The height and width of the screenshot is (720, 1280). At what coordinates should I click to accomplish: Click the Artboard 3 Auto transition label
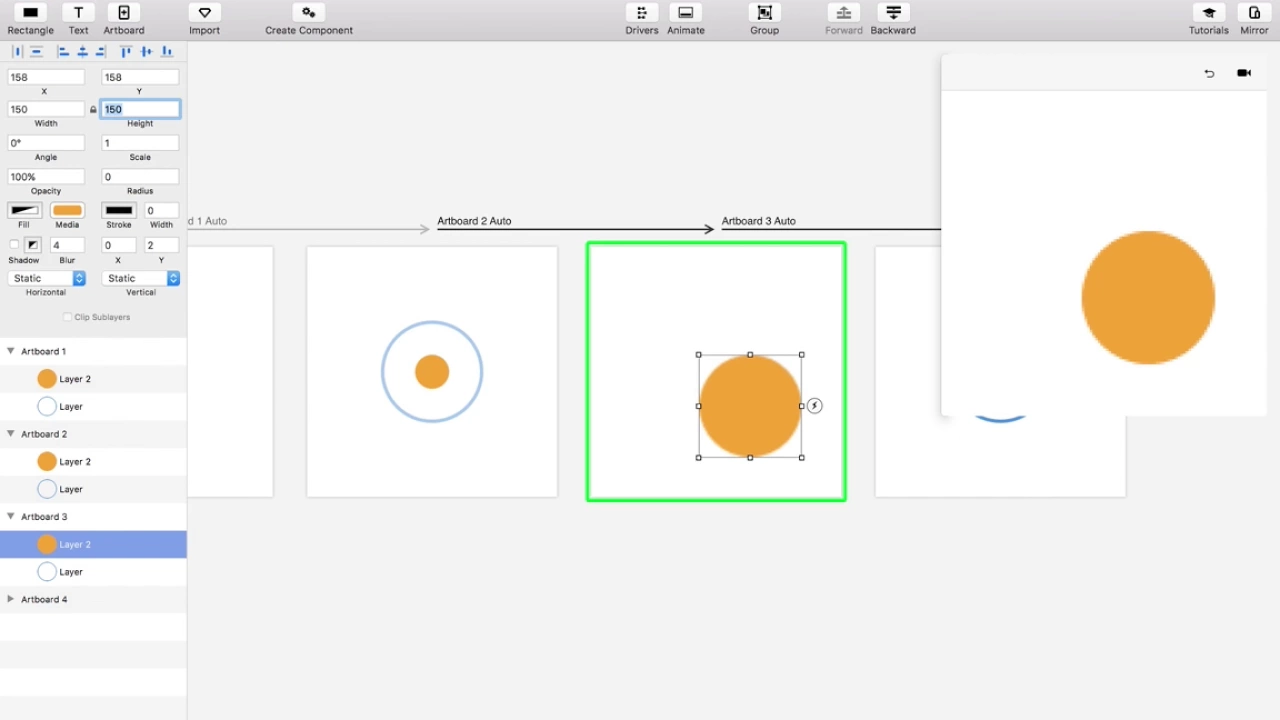click(759, 221)
